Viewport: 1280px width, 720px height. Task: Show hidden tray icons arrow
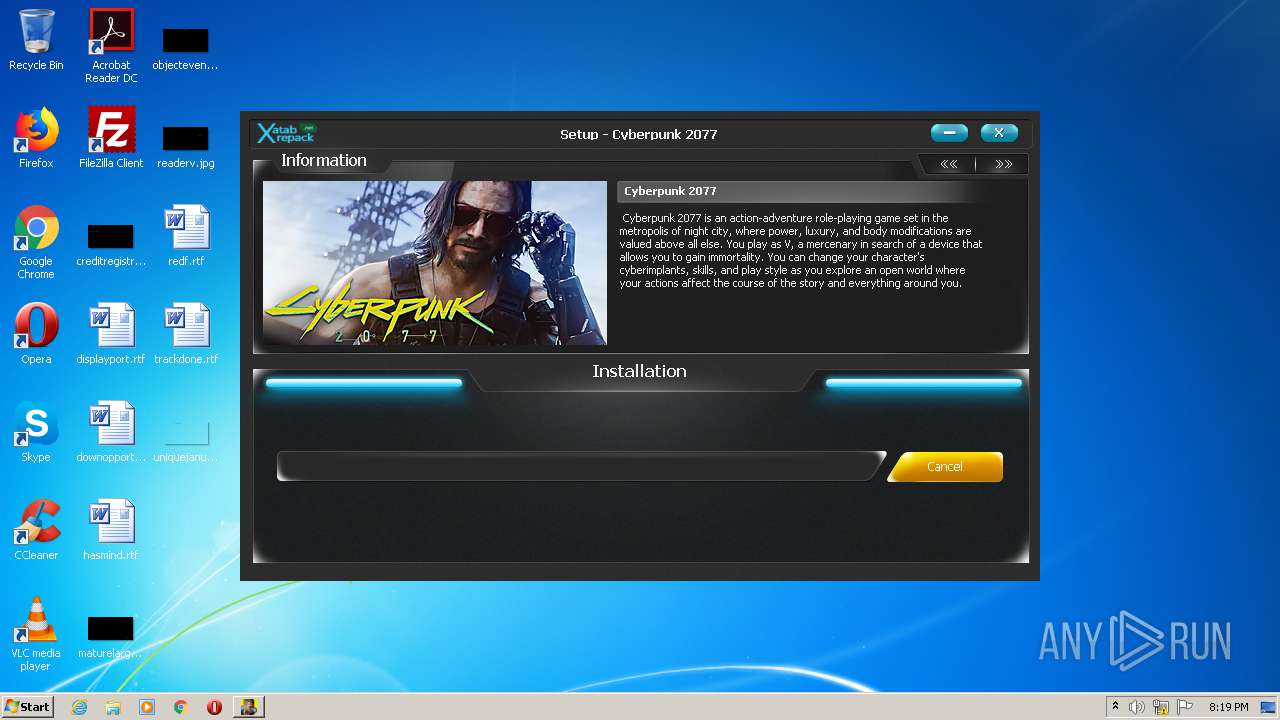(1115, 707)
